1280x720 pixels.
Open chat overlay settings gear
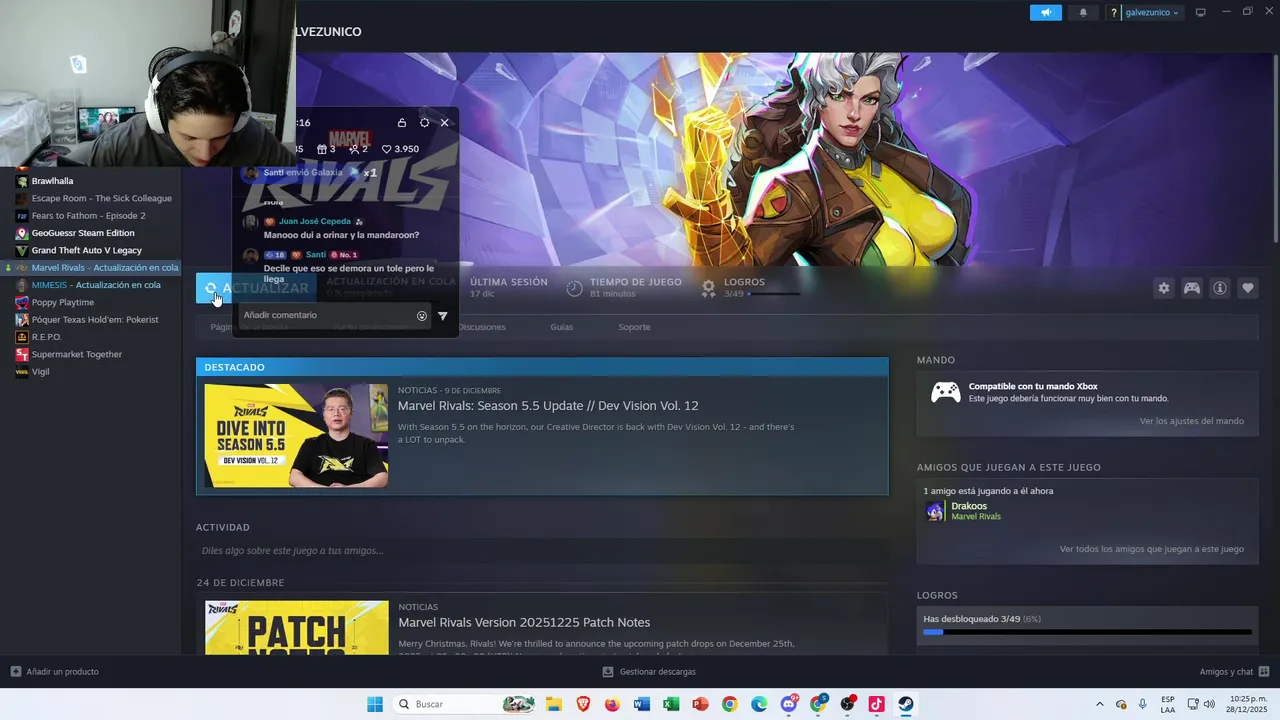(425, 123)
